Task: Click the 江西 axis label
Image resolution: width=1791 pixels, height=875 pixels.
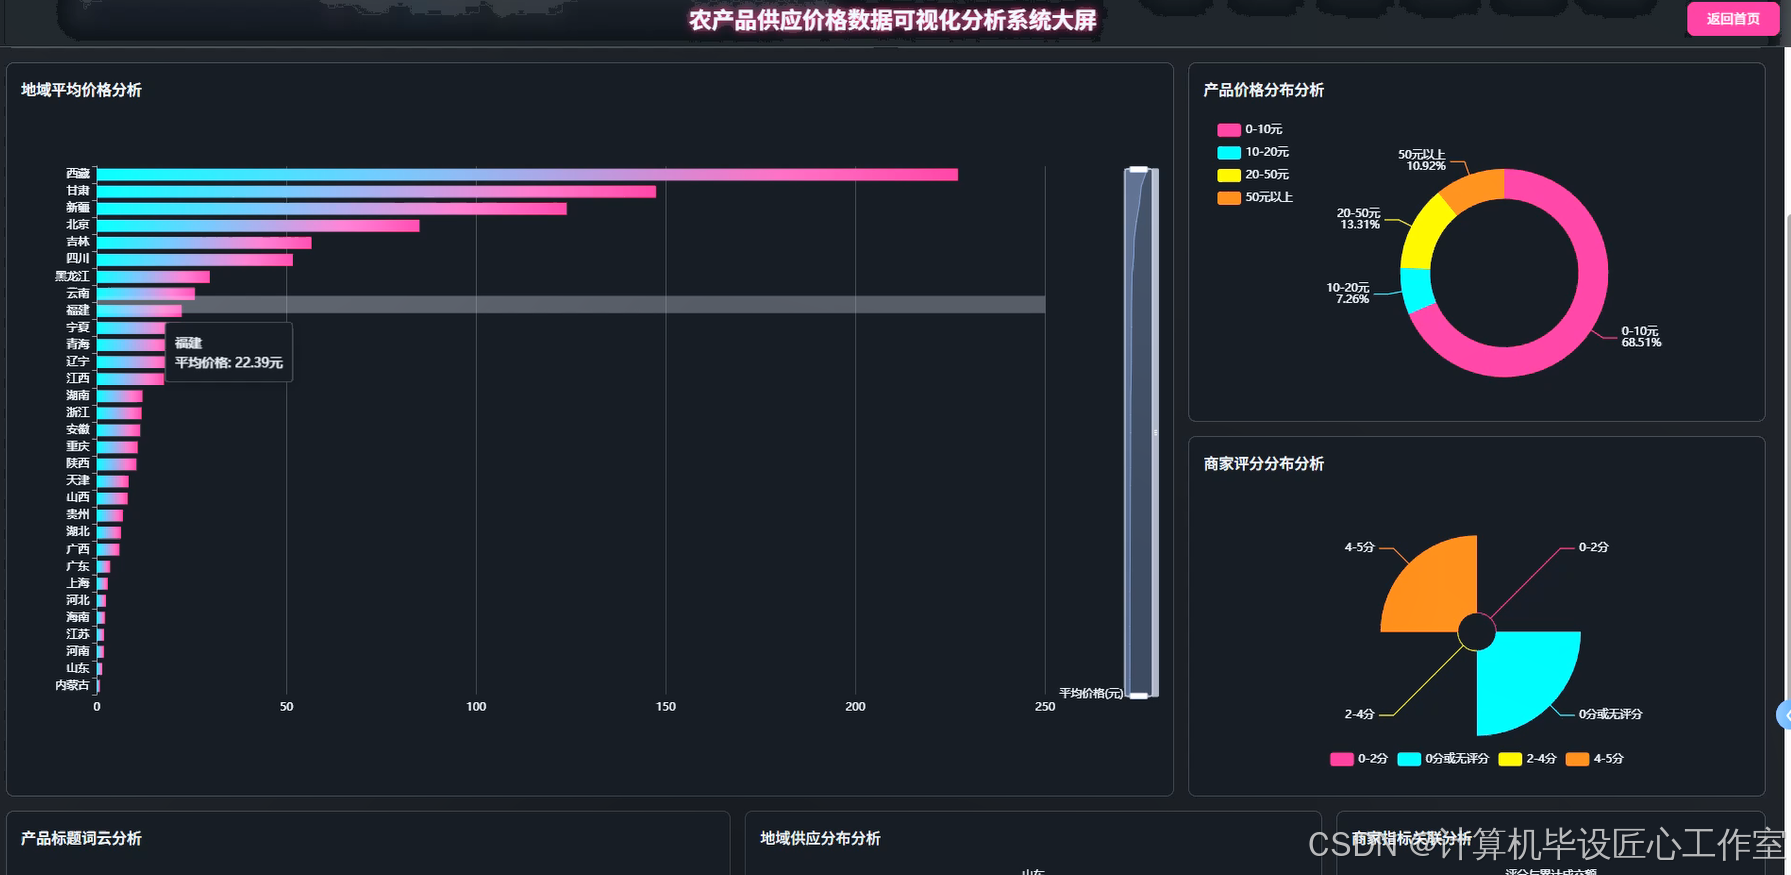Action: (x=78, y=379)
